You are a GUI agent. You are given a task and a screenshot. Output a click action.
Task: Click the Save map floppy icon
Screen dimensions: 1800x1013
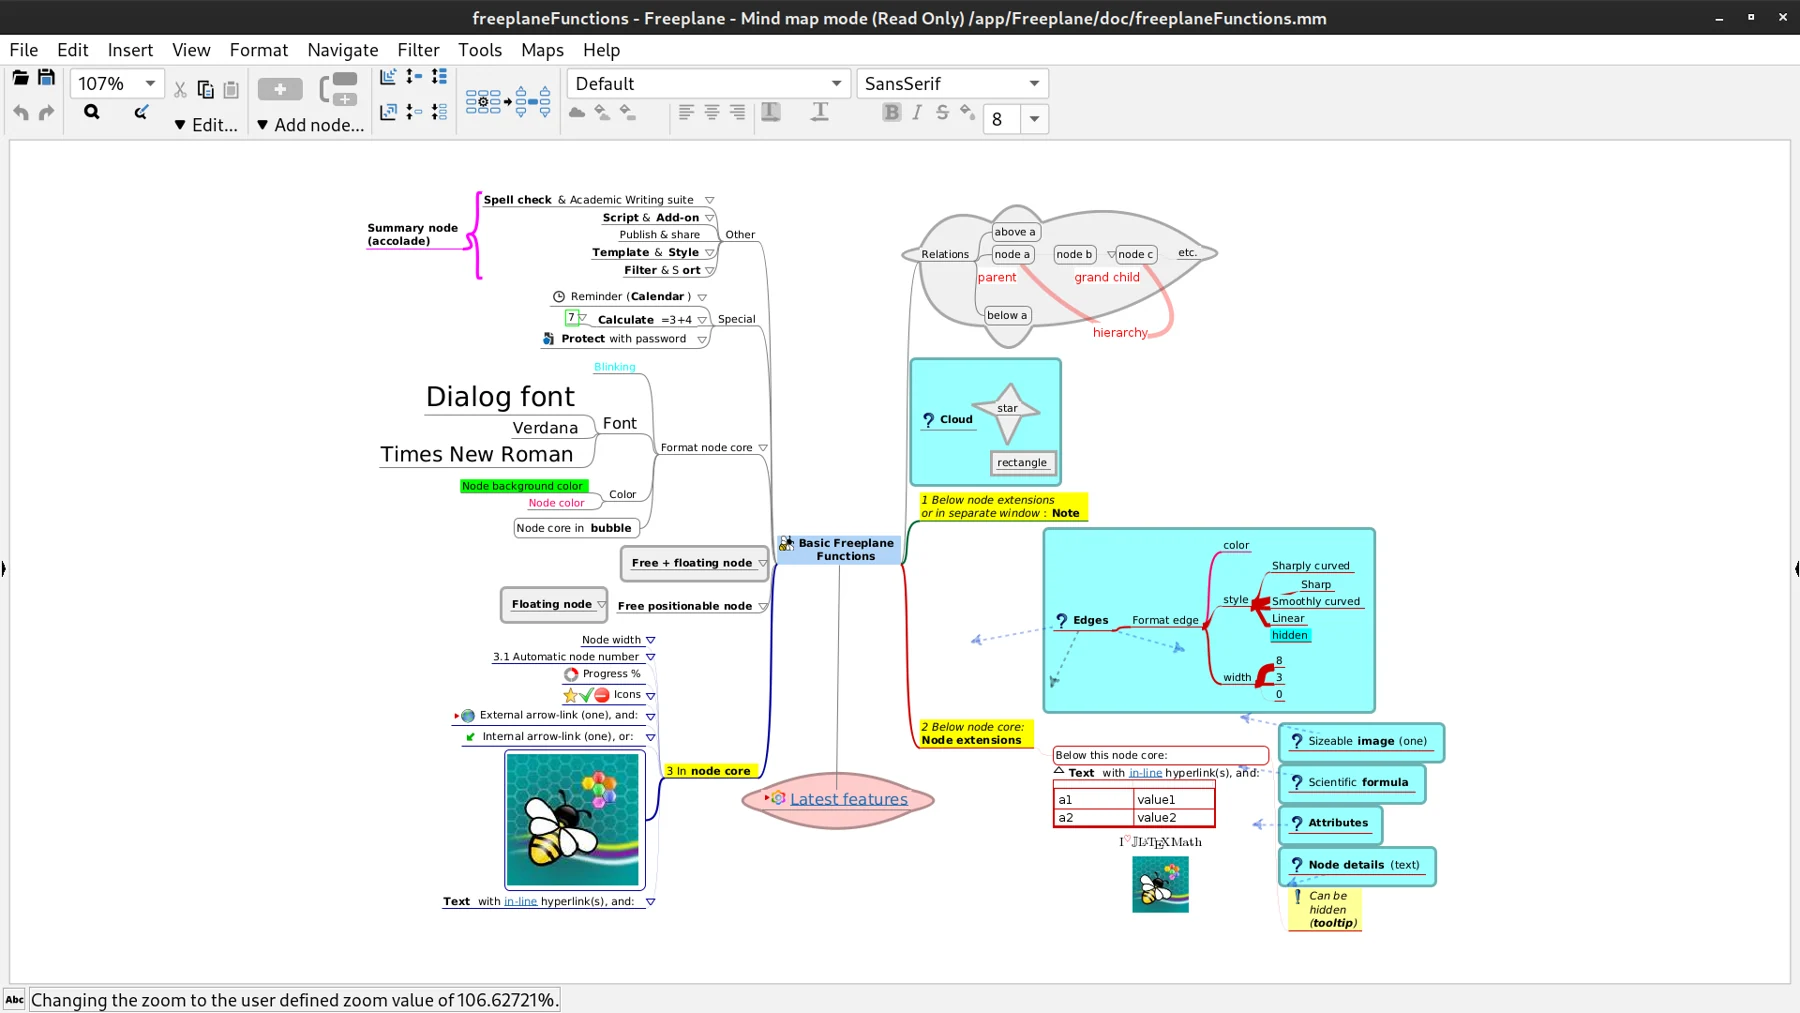(x=46, y=78)
